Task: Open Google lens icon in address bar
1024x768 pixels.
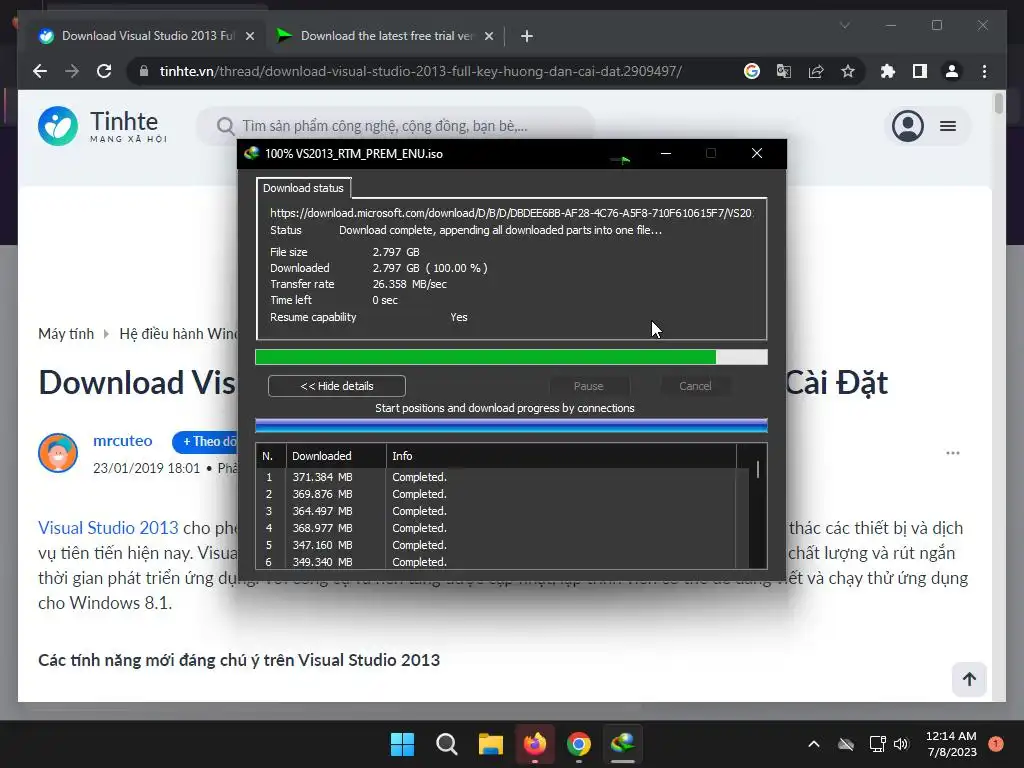Action: point(752,71)
